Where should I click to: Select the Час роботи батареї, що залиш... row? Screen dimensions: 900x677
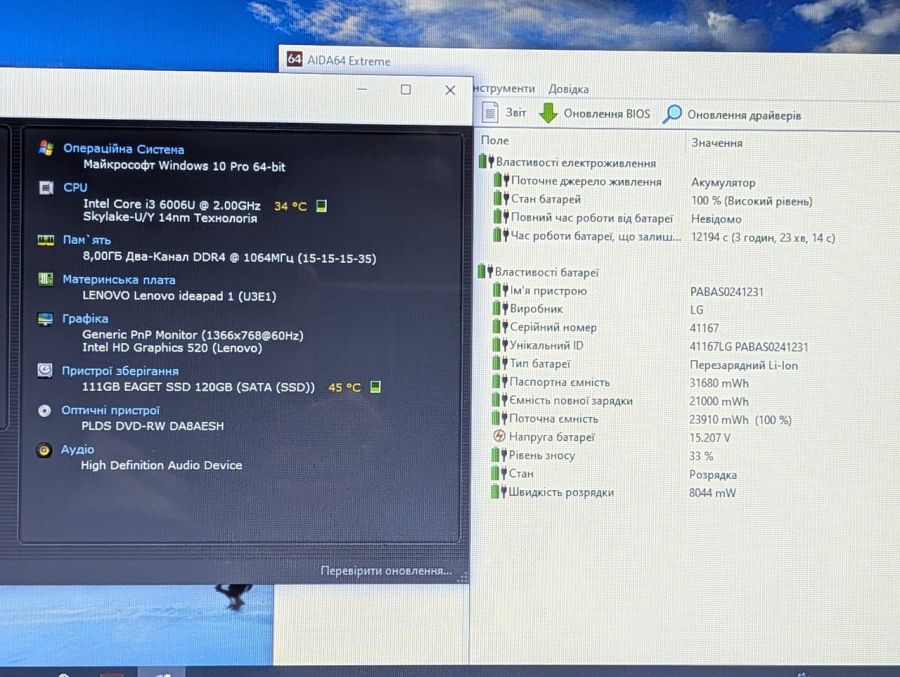(664, 236)
